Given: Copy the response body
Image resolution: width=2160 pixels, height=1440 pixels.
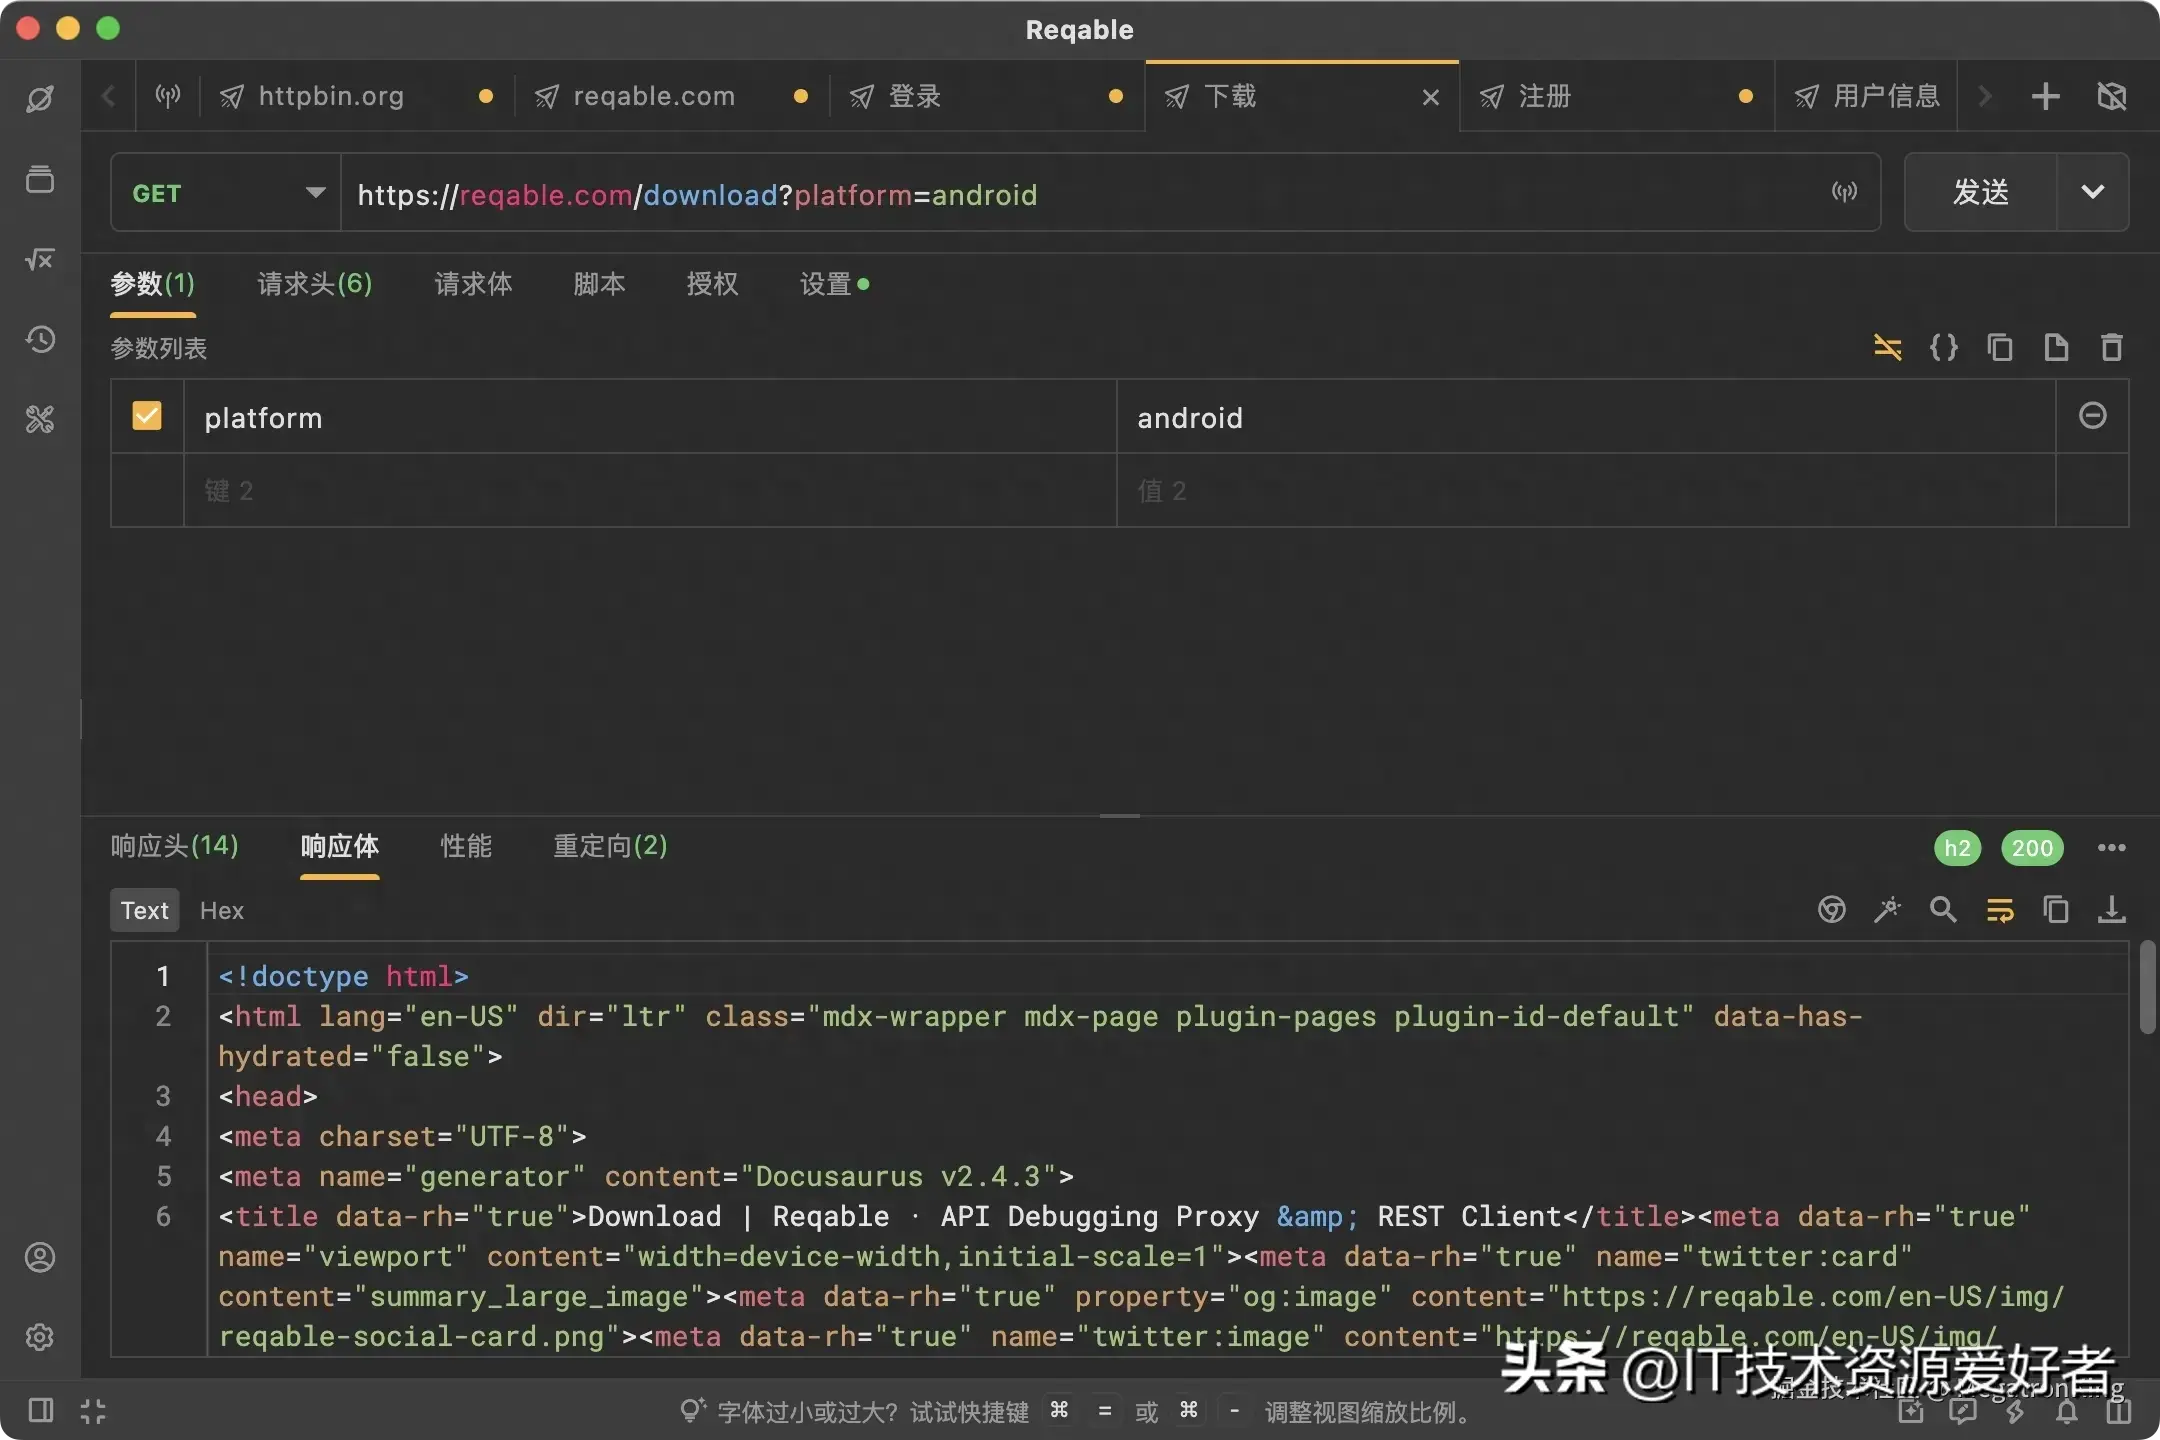Looking at the screenshot, I should (2056, 909).
